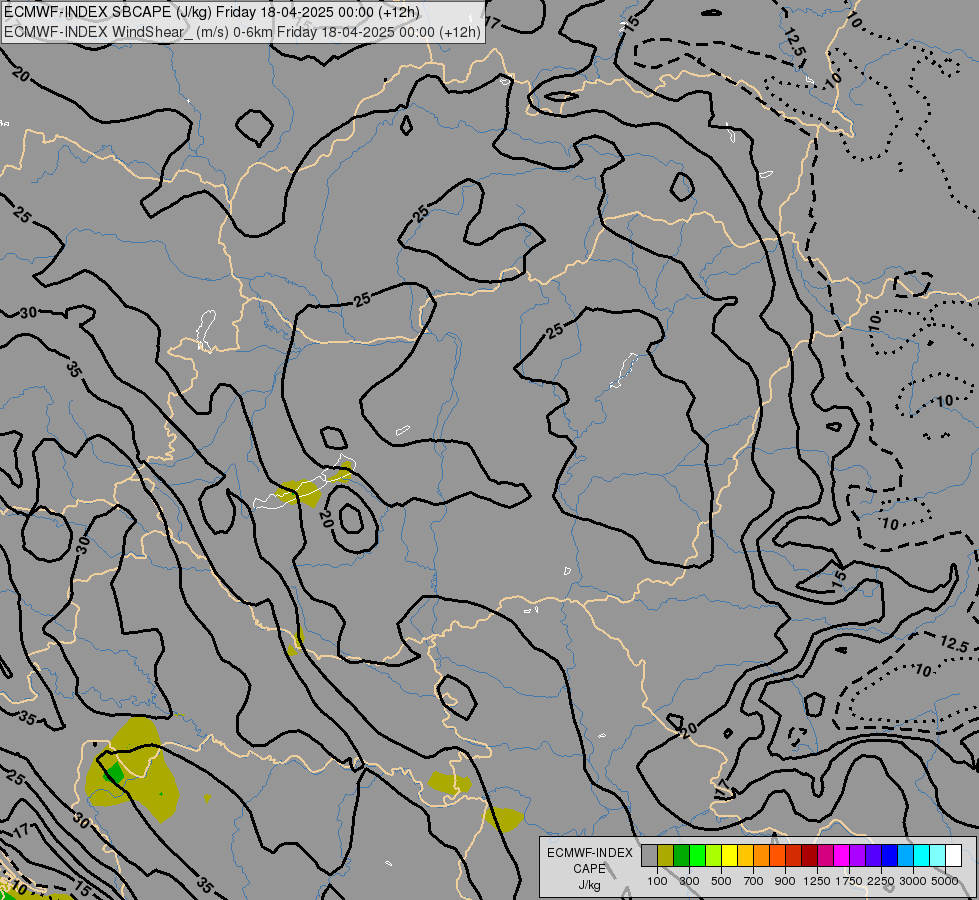Click the CAPE word in the legend box

tap(589, 869)
